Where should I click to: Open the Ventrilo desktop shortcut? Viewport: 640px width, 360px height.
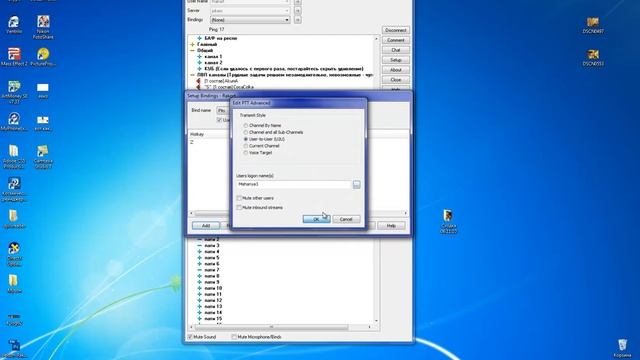(x=14, y=24)
